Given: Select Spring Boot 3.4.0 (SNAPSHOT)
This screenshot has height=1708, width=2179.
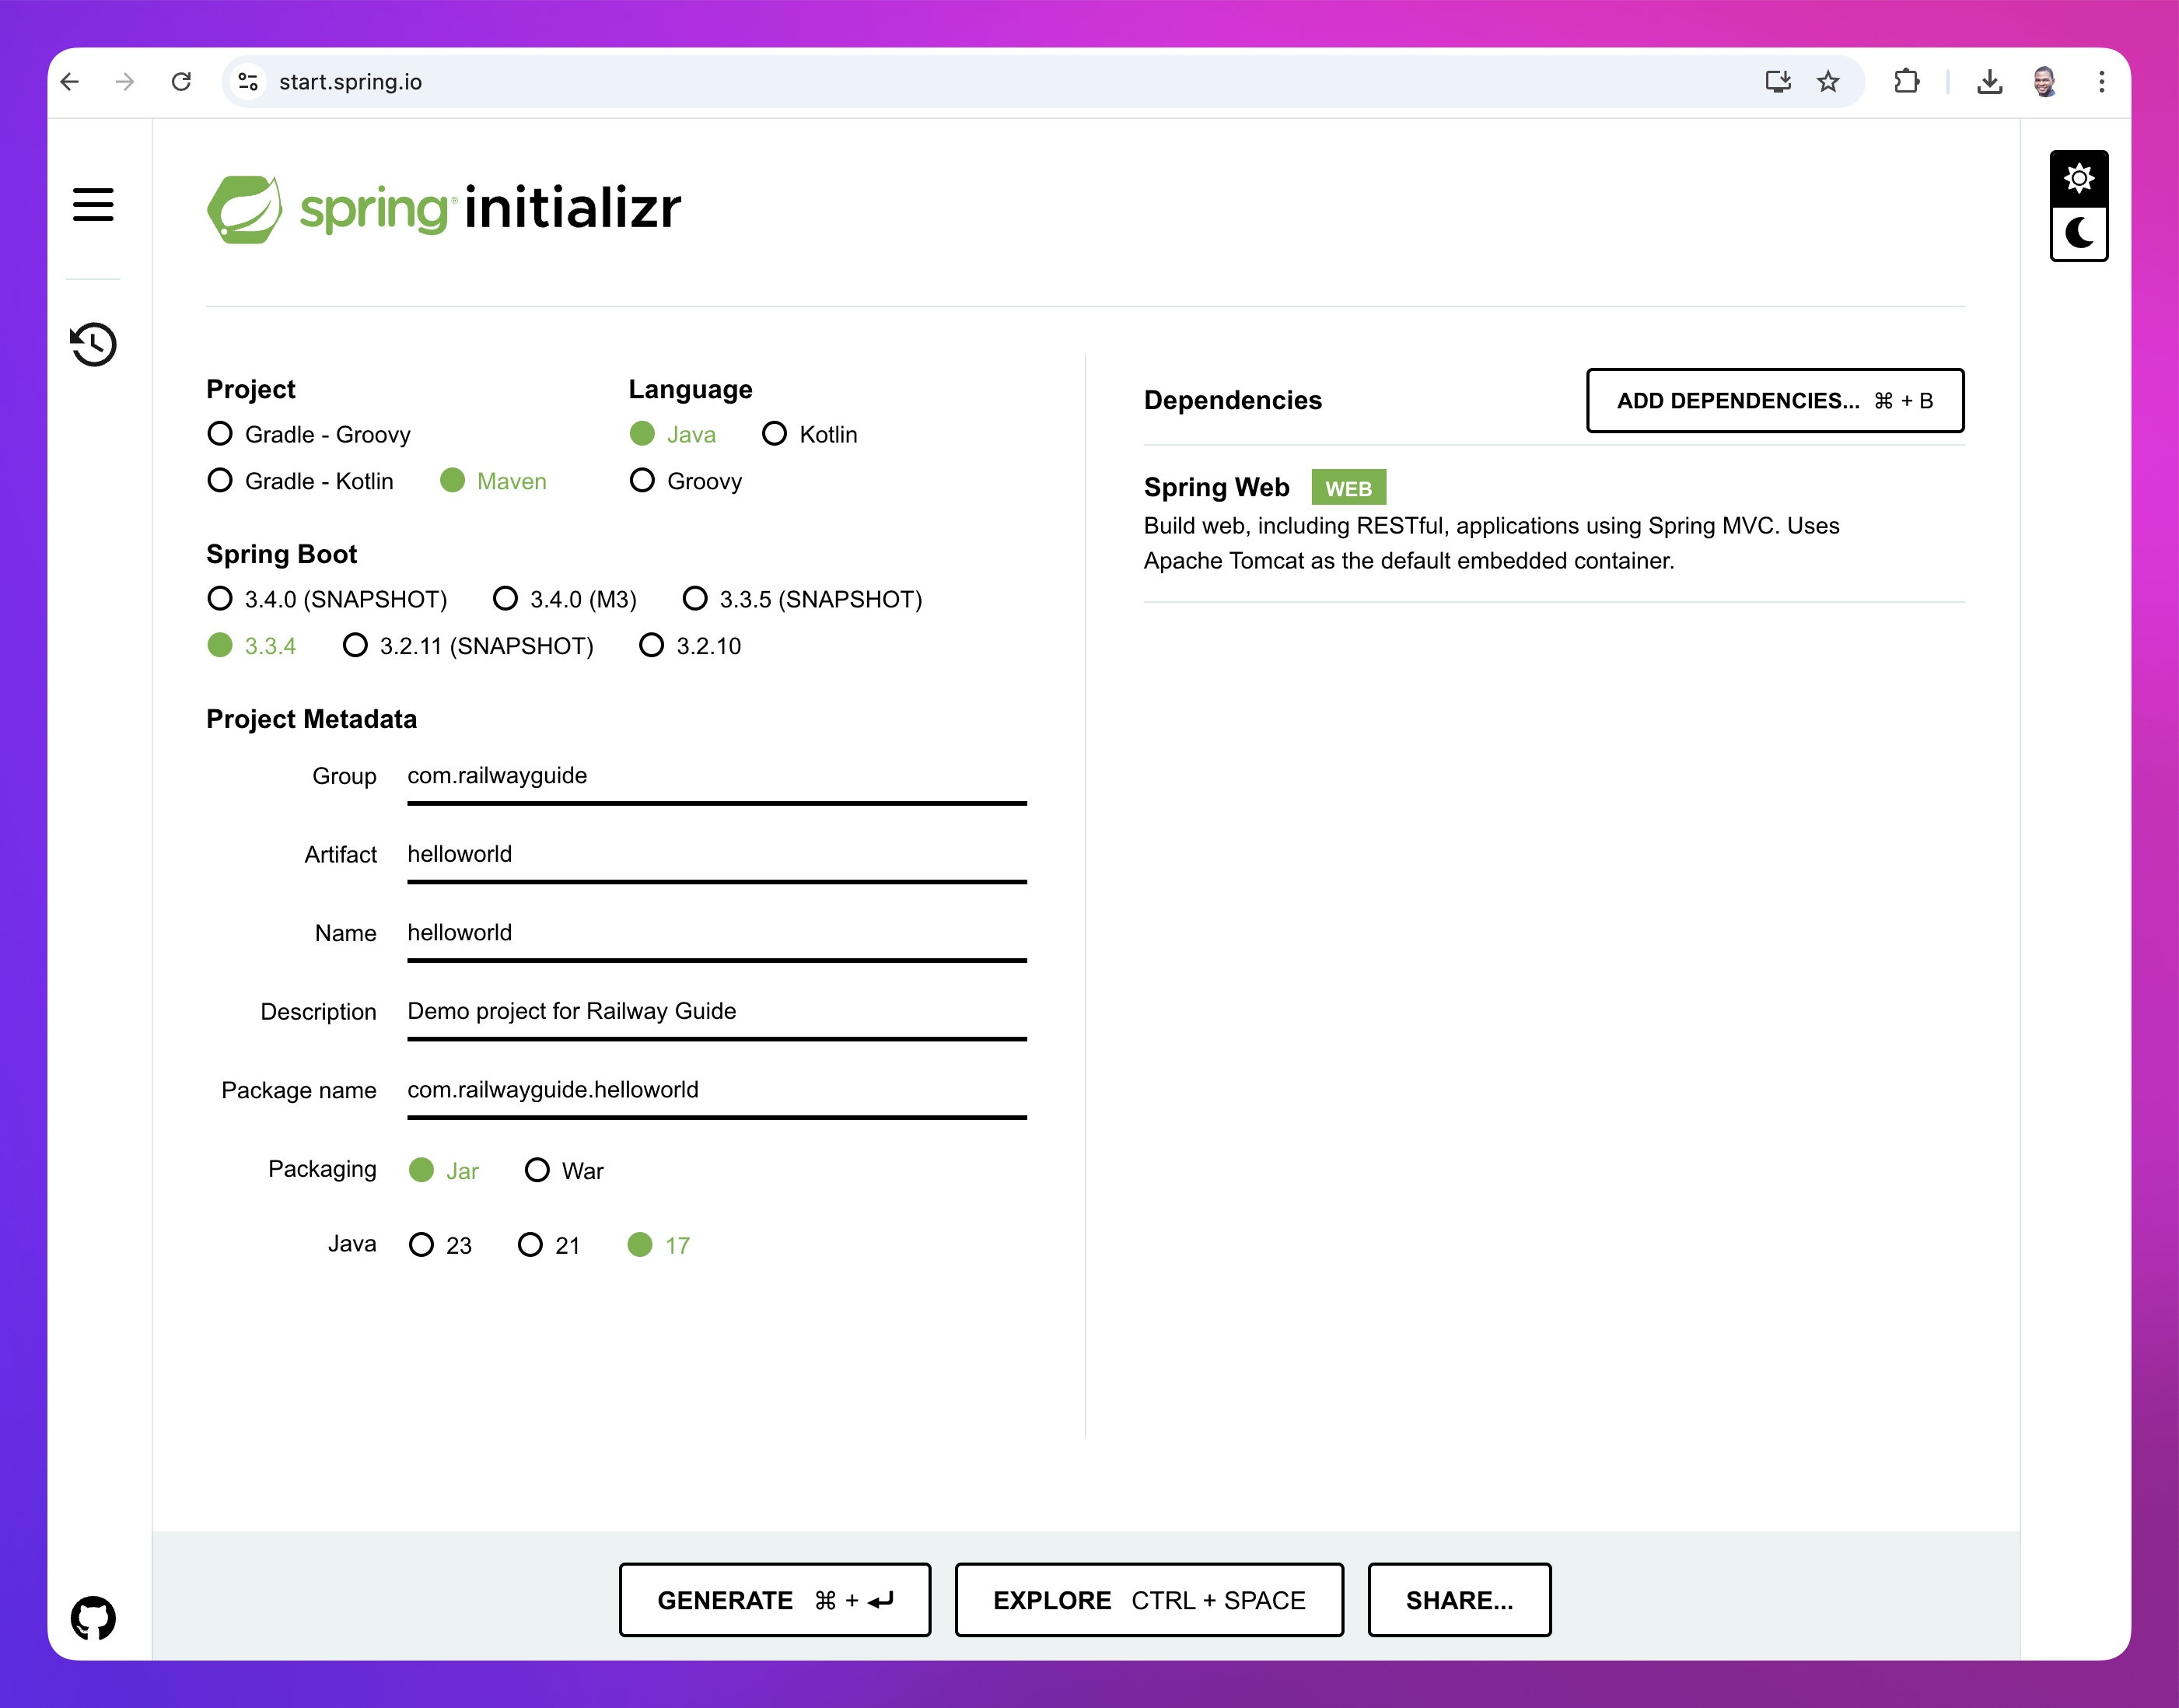Looking at the screenshot, I should click(x=327, y=599).
